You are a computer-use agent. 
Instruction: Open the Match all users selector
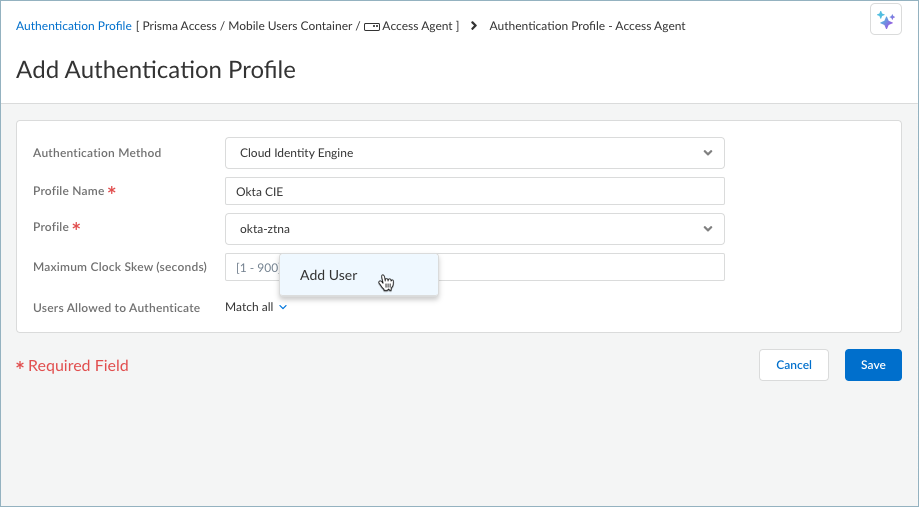(249, 308)
